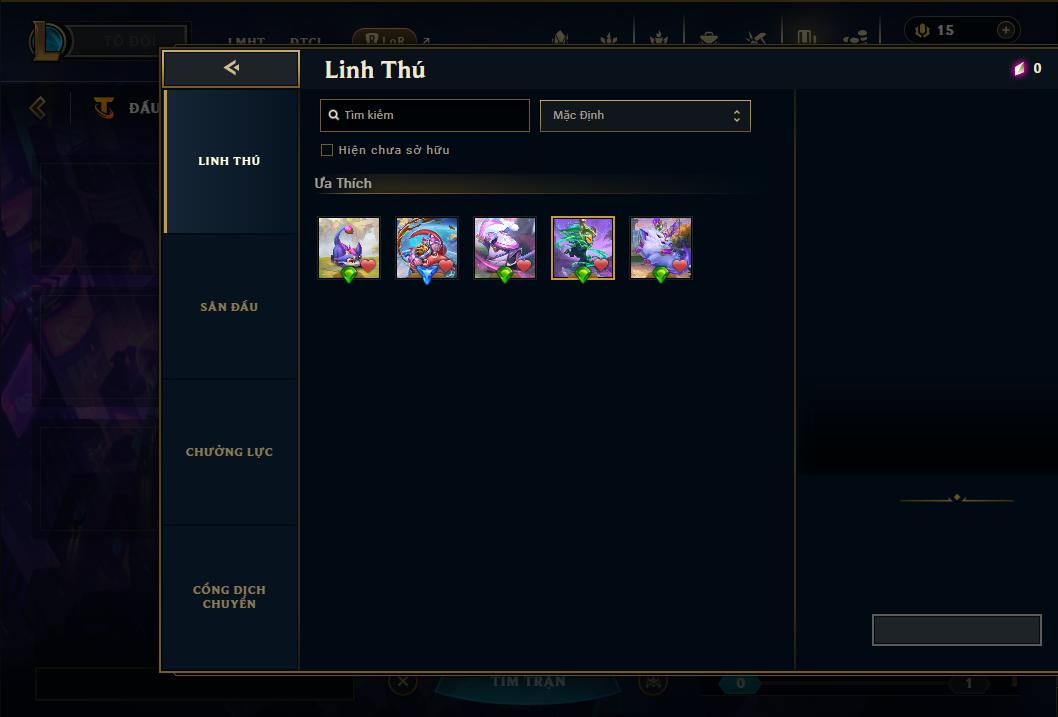Open the Mặc Định sort dropdown
The image size is (1058, 717).
[645, 115]
